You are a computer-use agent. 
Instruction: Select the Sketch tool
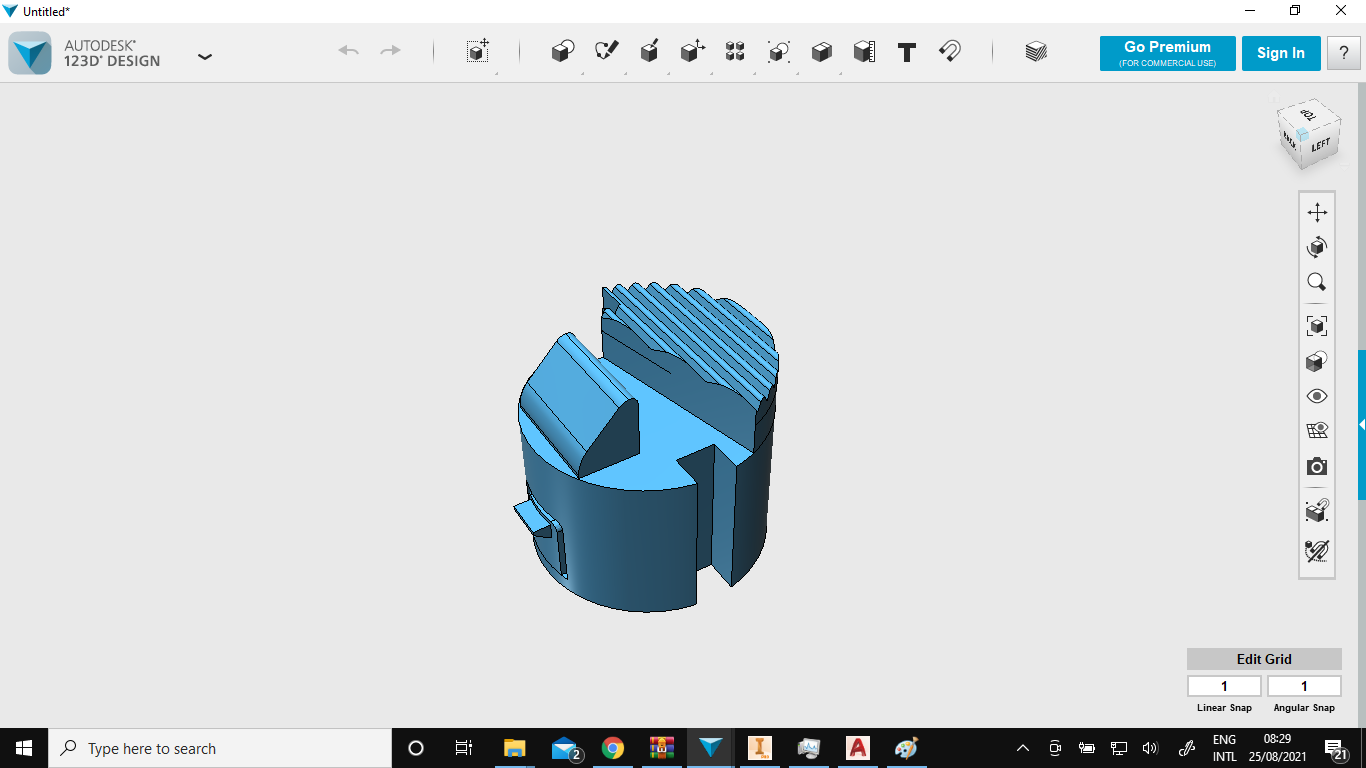(x=606, y=52)
